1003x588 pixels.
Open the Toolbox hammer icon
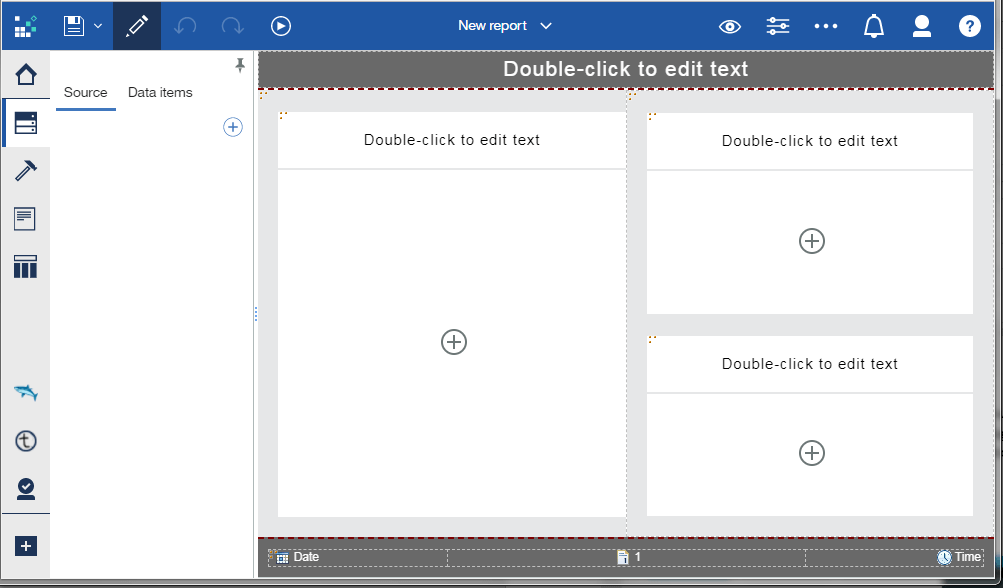pyautogui.click(x=26, y=170)
